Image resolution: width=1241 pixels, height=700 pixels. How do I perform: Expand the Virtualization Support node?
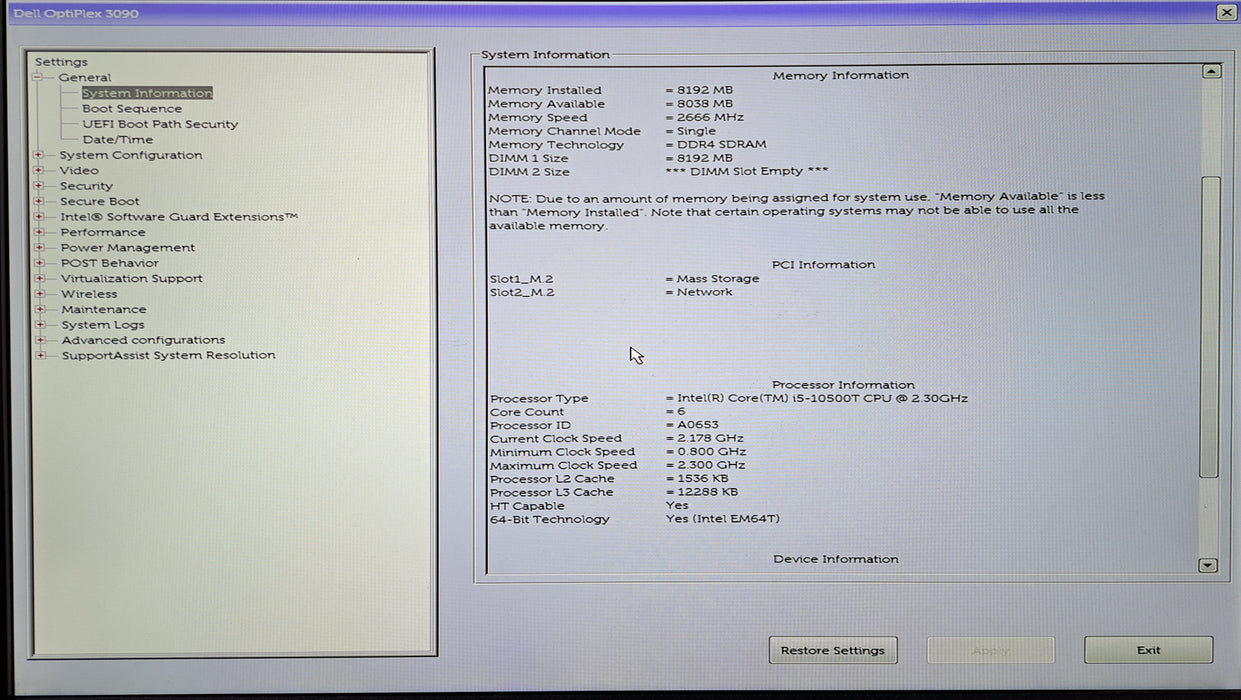(39, 279)
